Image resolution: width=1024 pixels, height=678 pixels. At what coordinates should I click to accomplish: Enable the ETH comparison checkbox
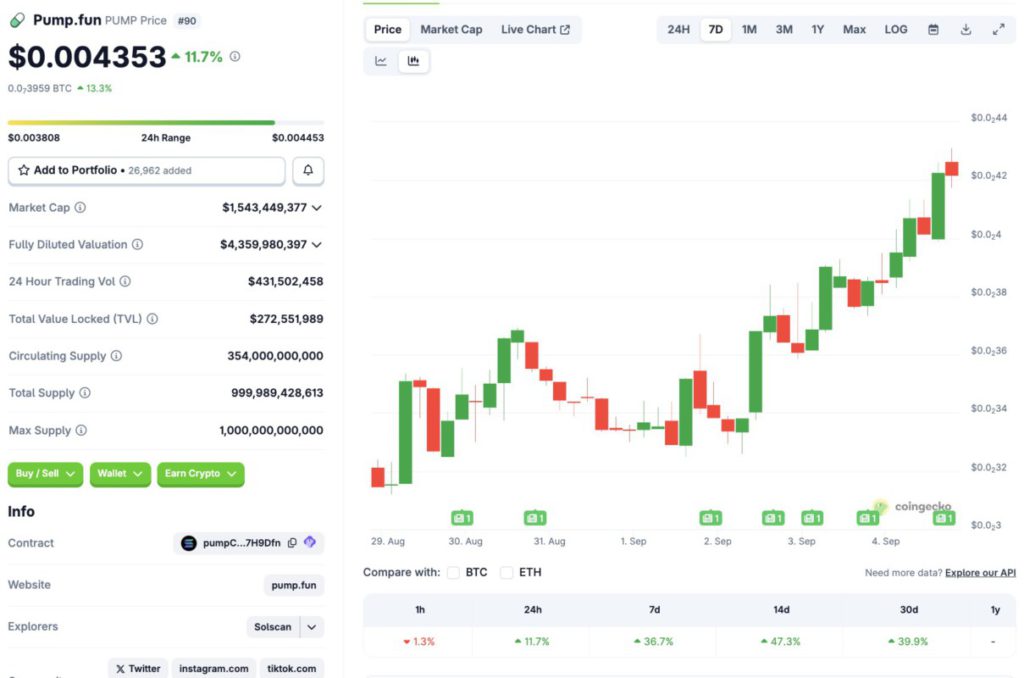pyautogui.click(x=506, y=573)
